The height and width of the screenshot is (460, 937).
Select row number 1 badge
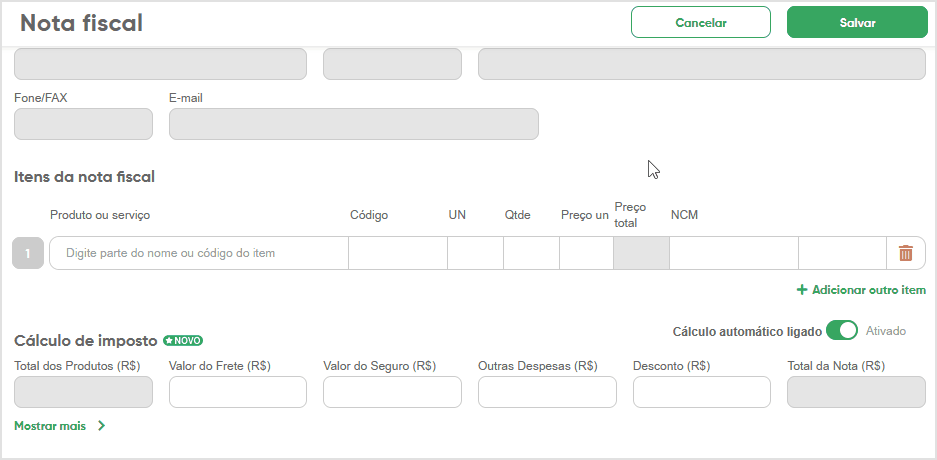point(27,253)
